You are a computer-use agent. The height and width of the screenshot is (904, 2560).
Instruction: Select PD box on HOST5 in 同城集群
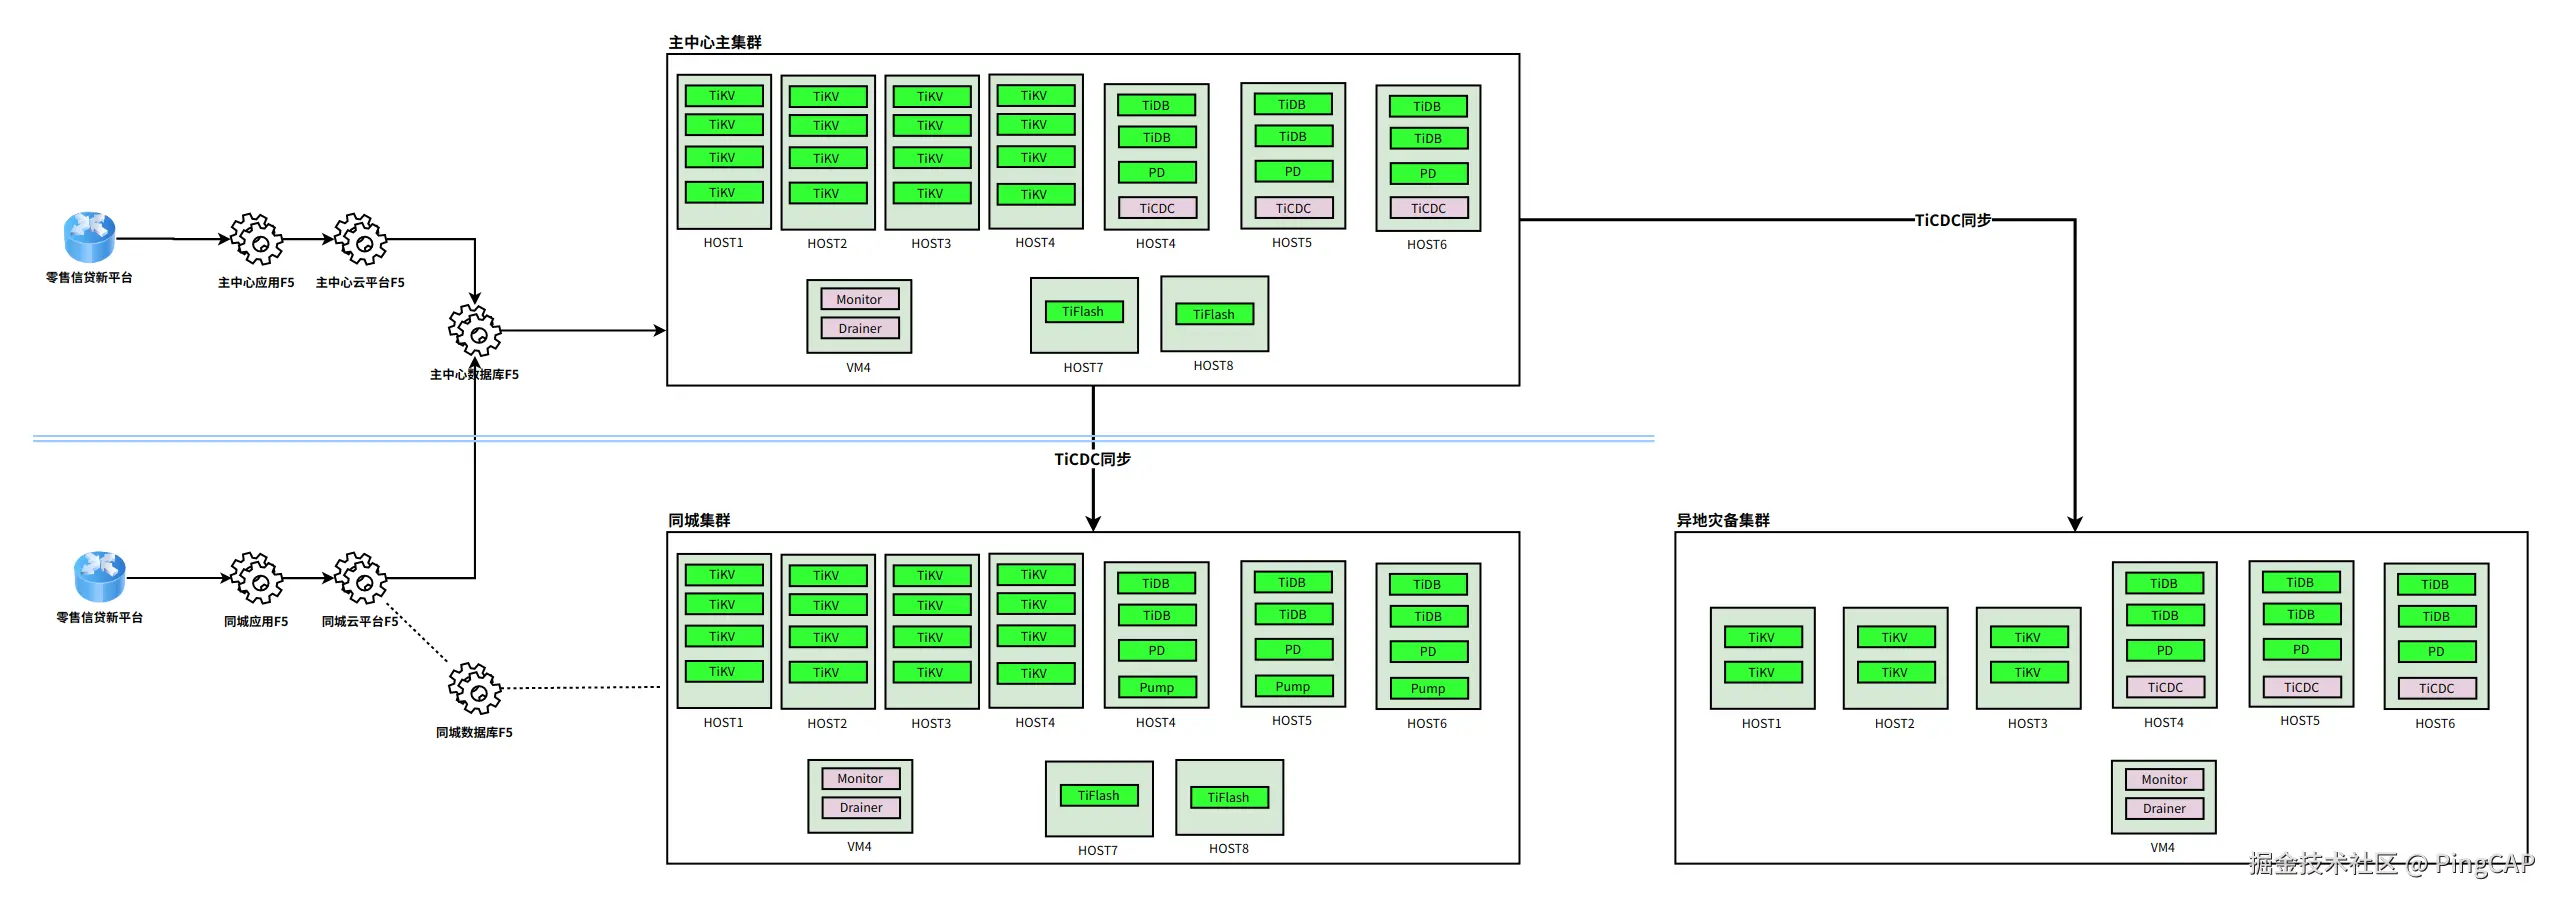tap(1293, 649)
